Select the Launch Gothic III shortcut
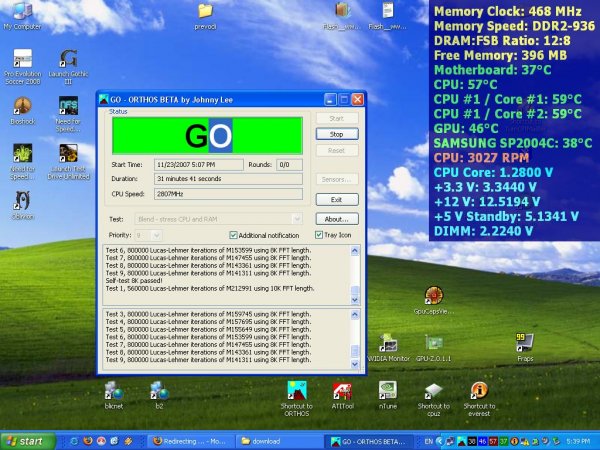The height and width of the screenshot is (450, 600). (68, 67)
